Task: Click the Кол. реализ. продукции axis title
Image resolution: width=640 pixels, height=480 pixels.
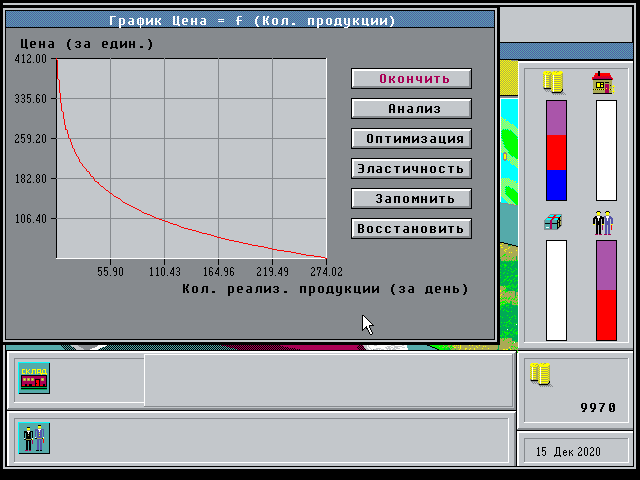Action: (325, 289)
